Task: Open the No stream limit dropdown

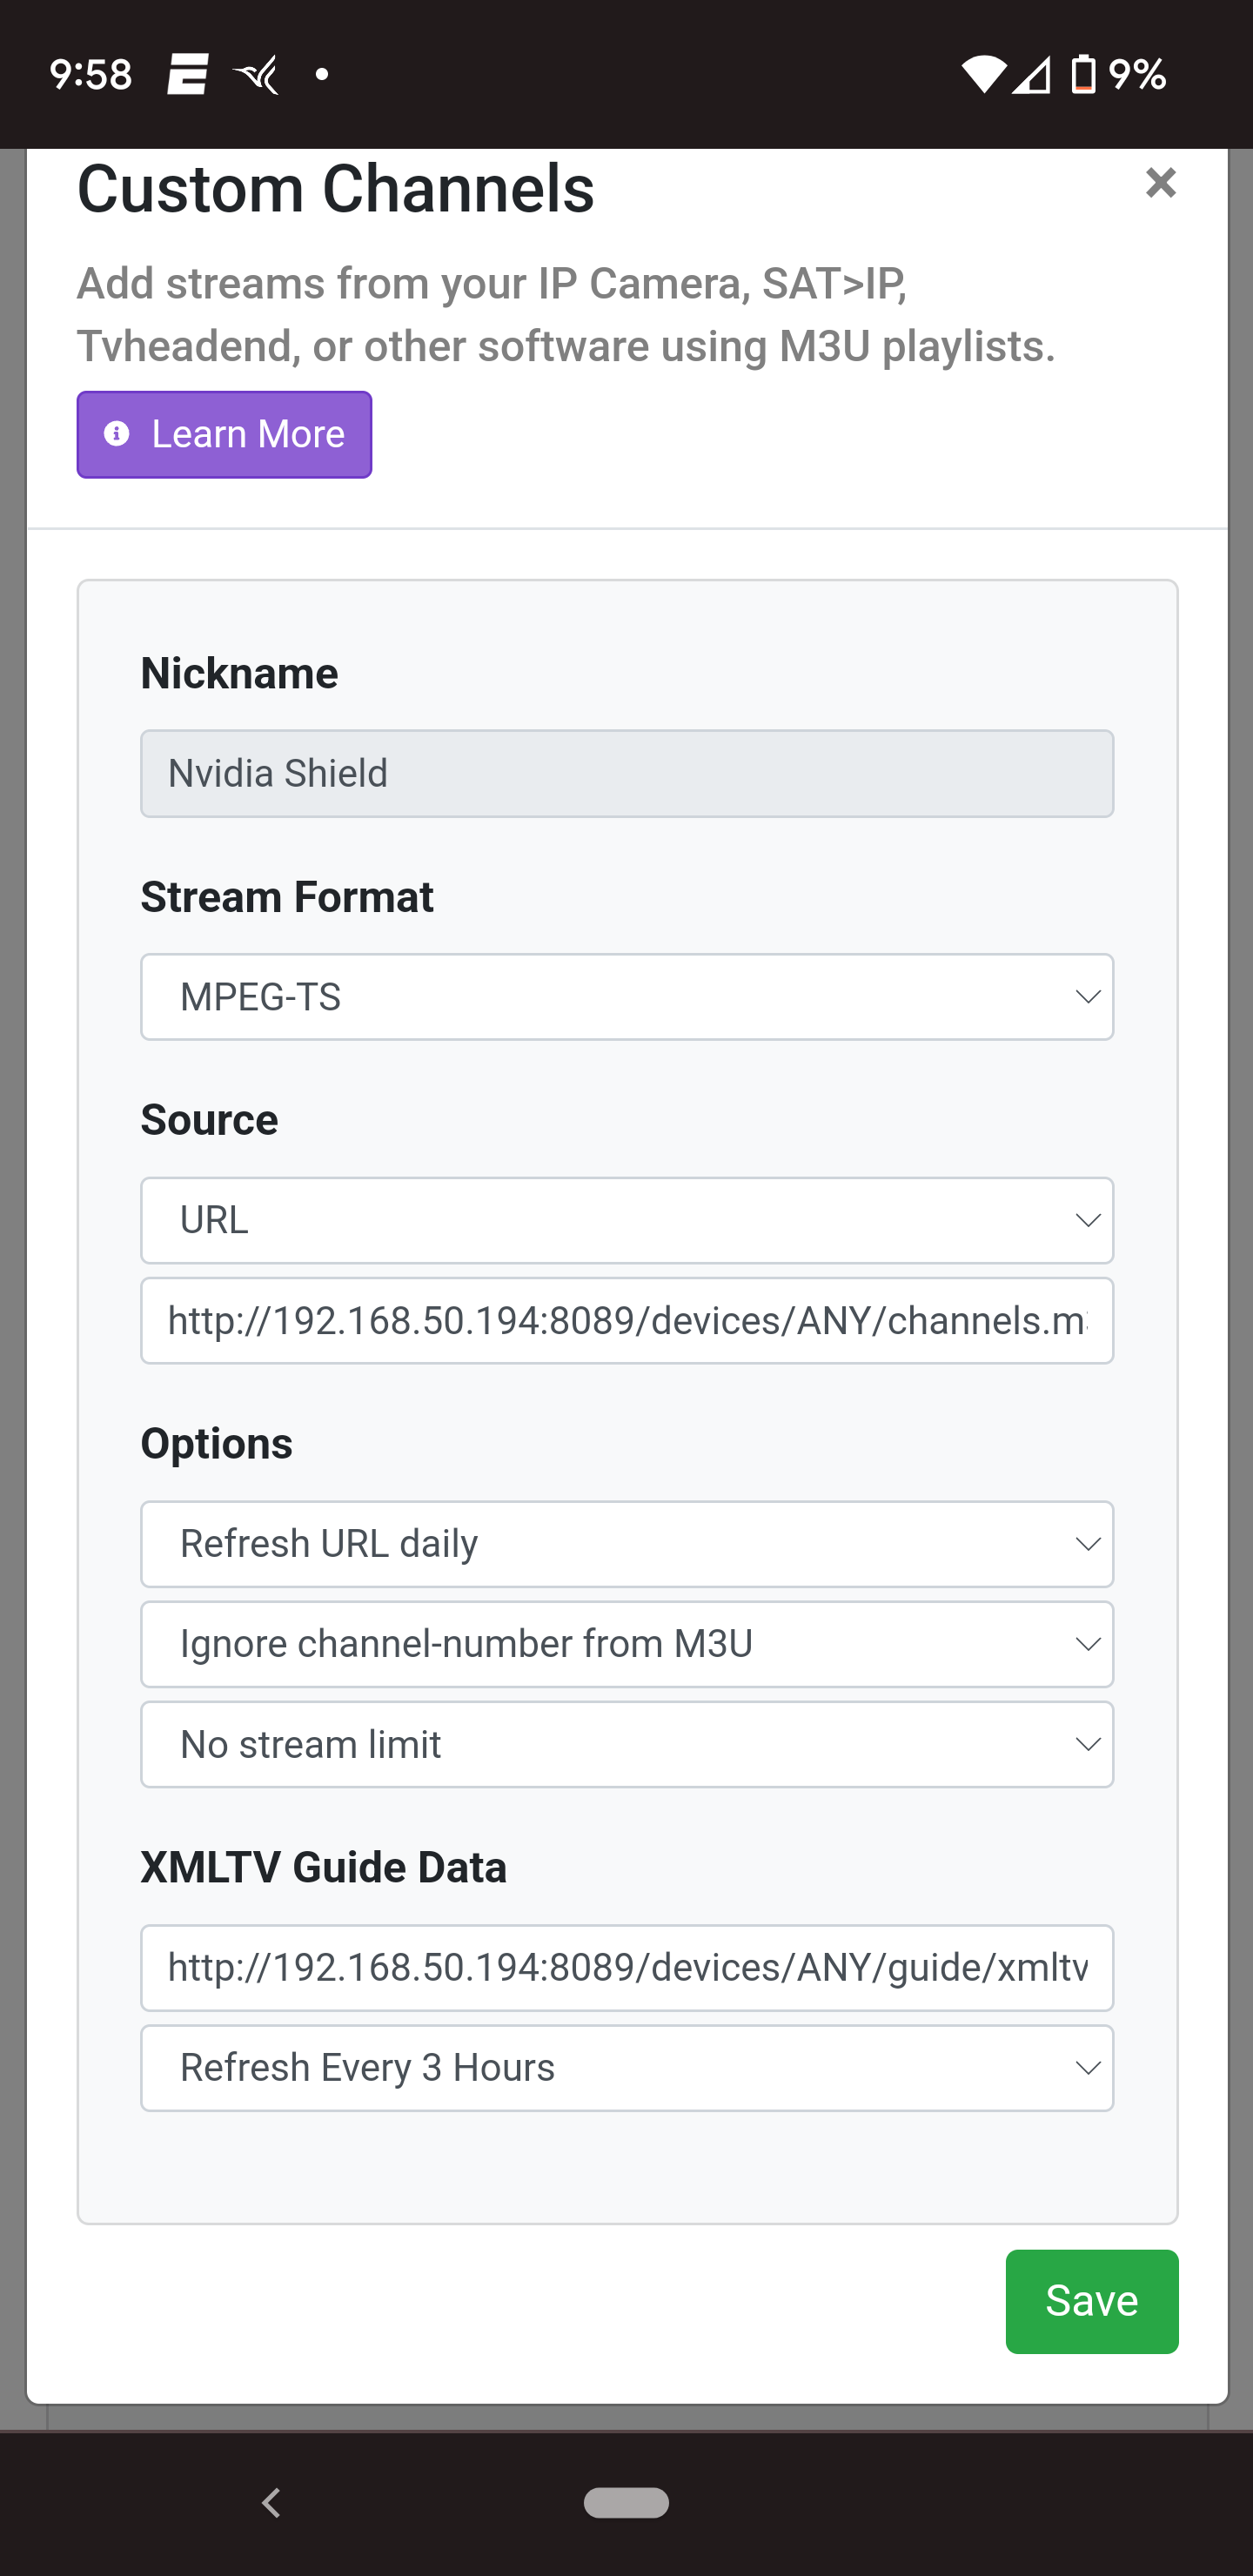Action: click(x=626, y=1744)
